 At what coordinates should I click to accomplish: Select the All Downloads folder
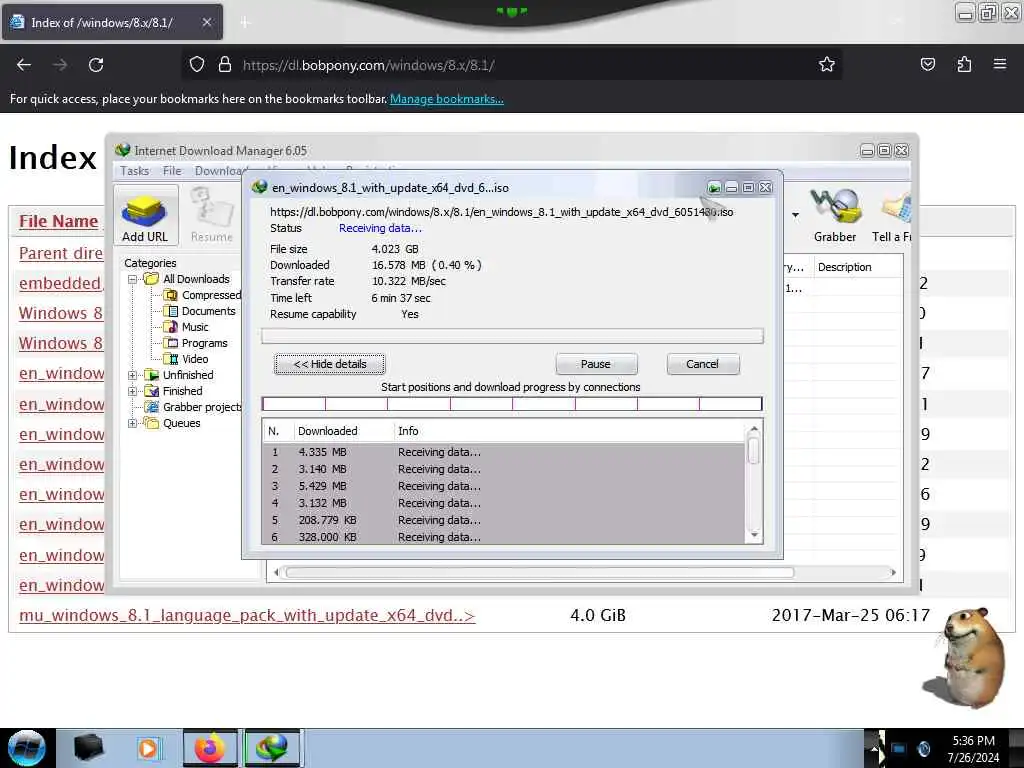pos(187,279)
